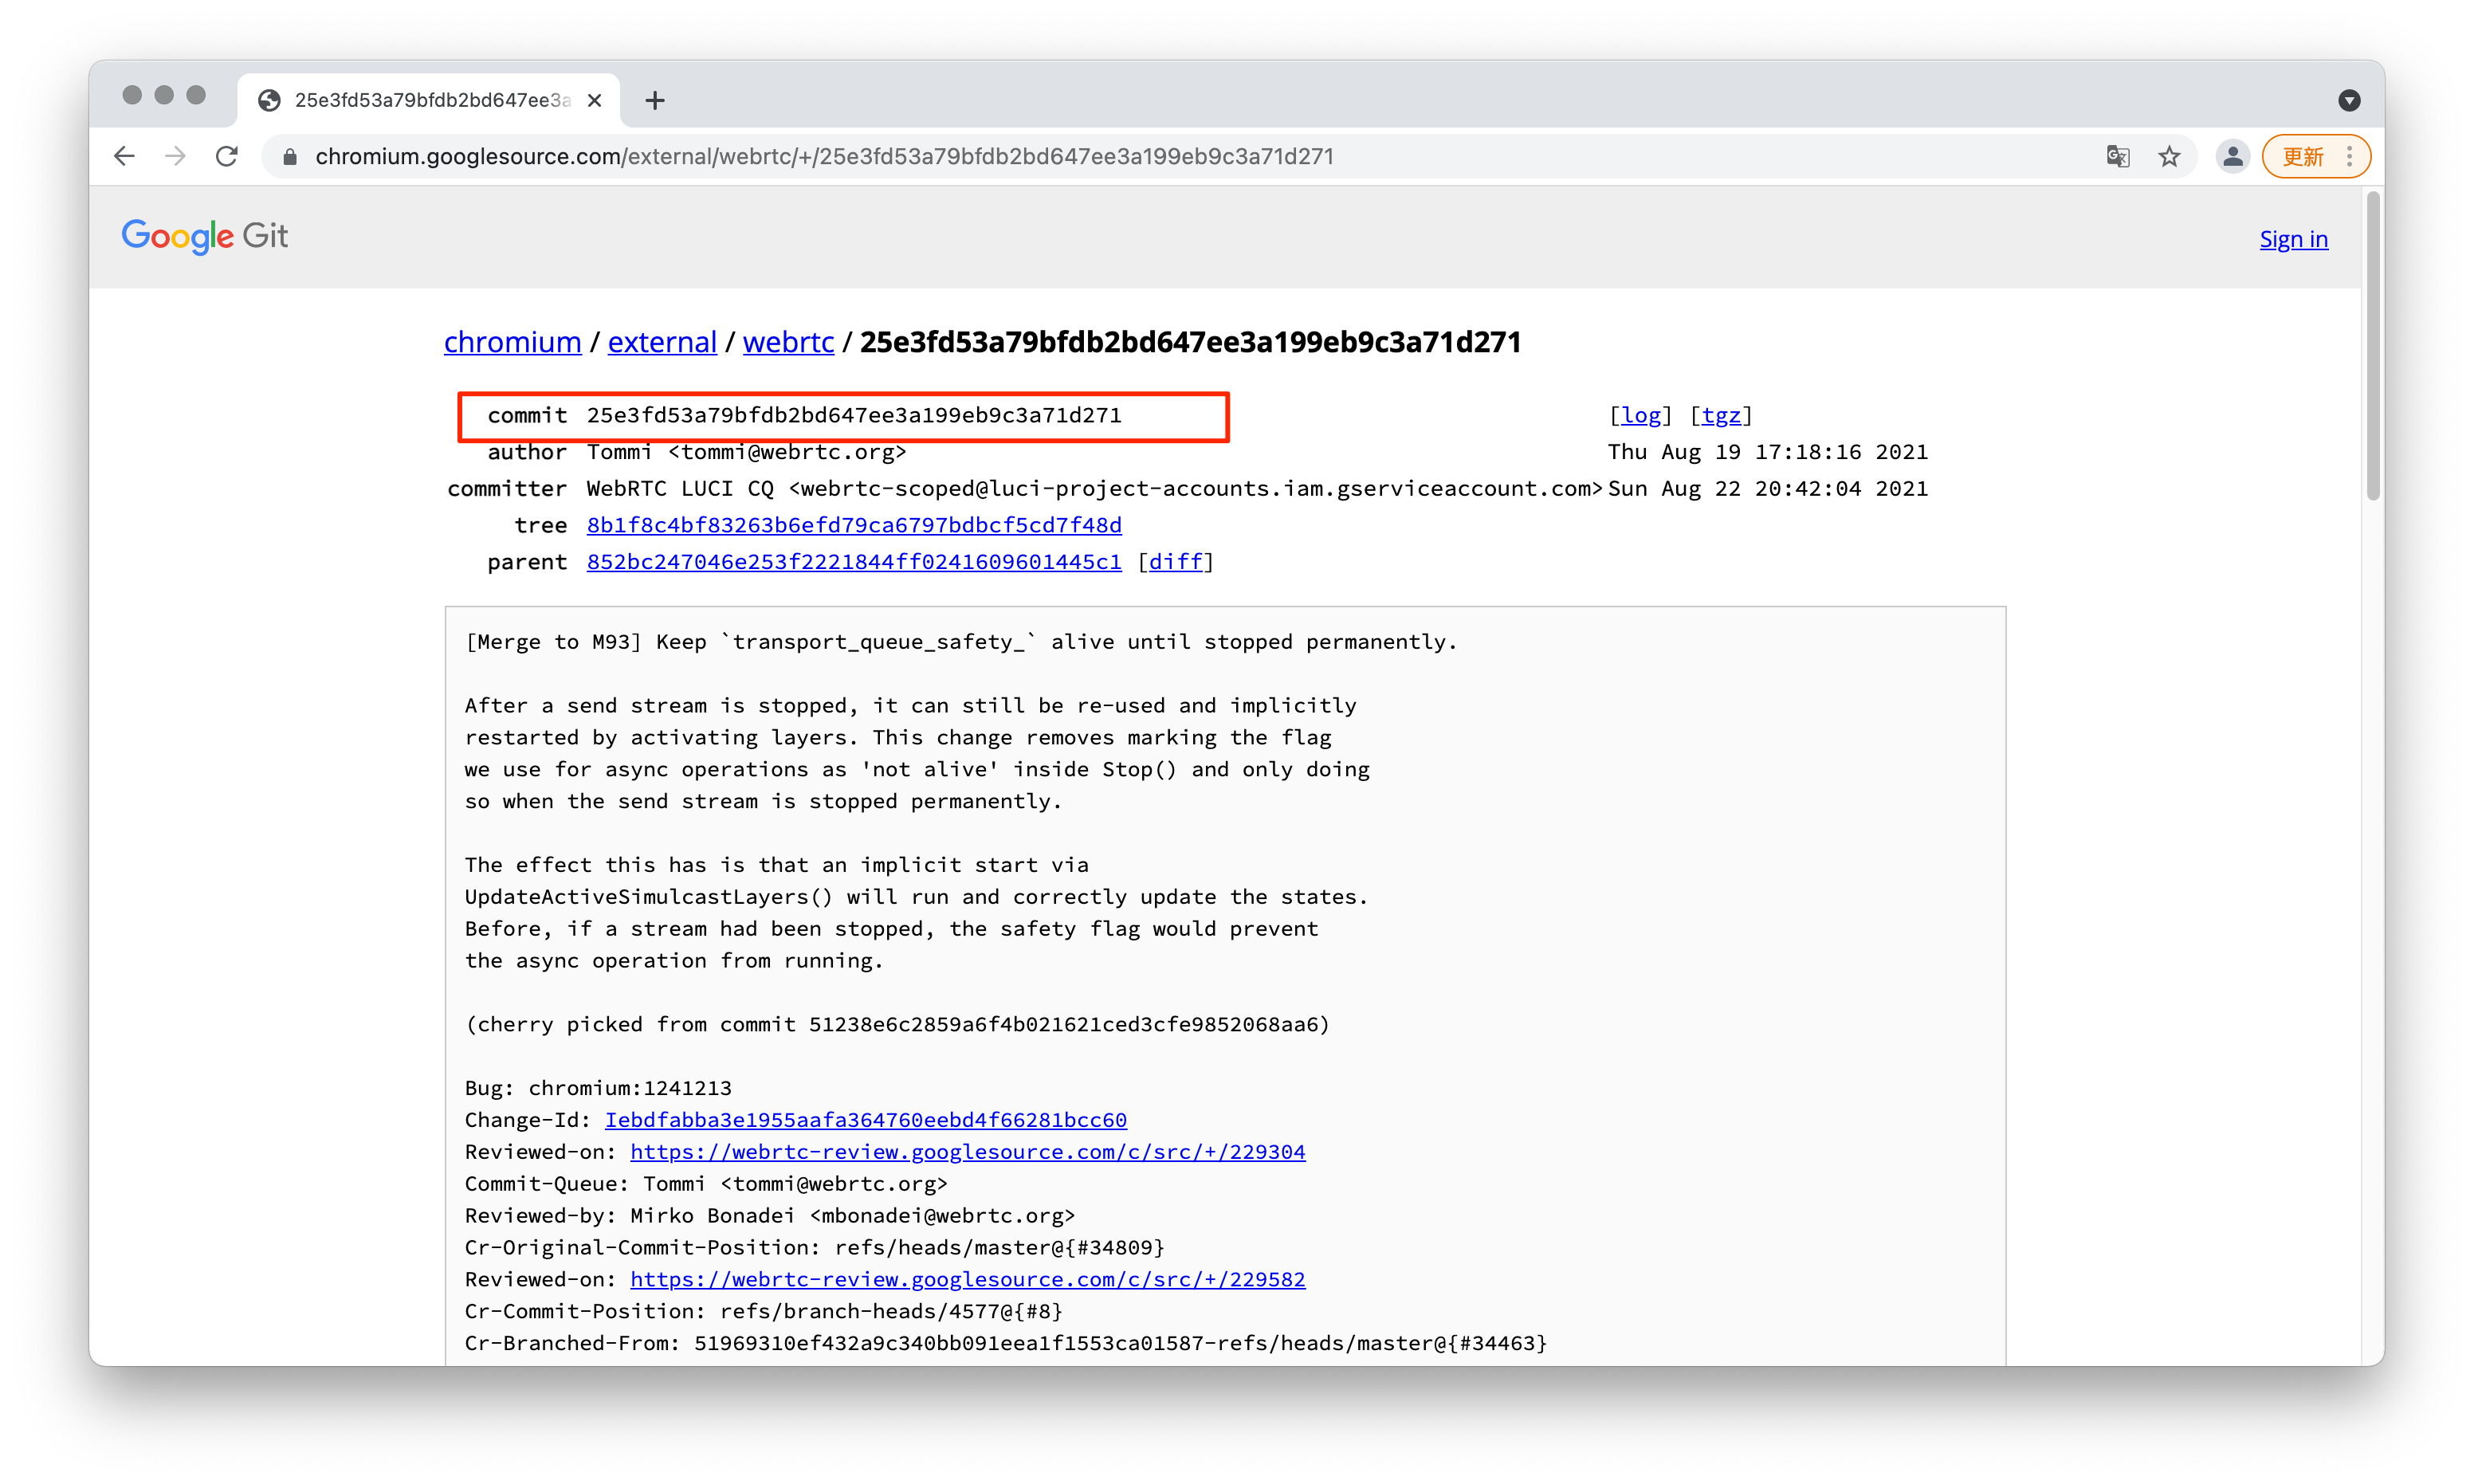Click the browser forward arrow
The height and width of the screenshot is (1484, 2474).
coord(175,156)
